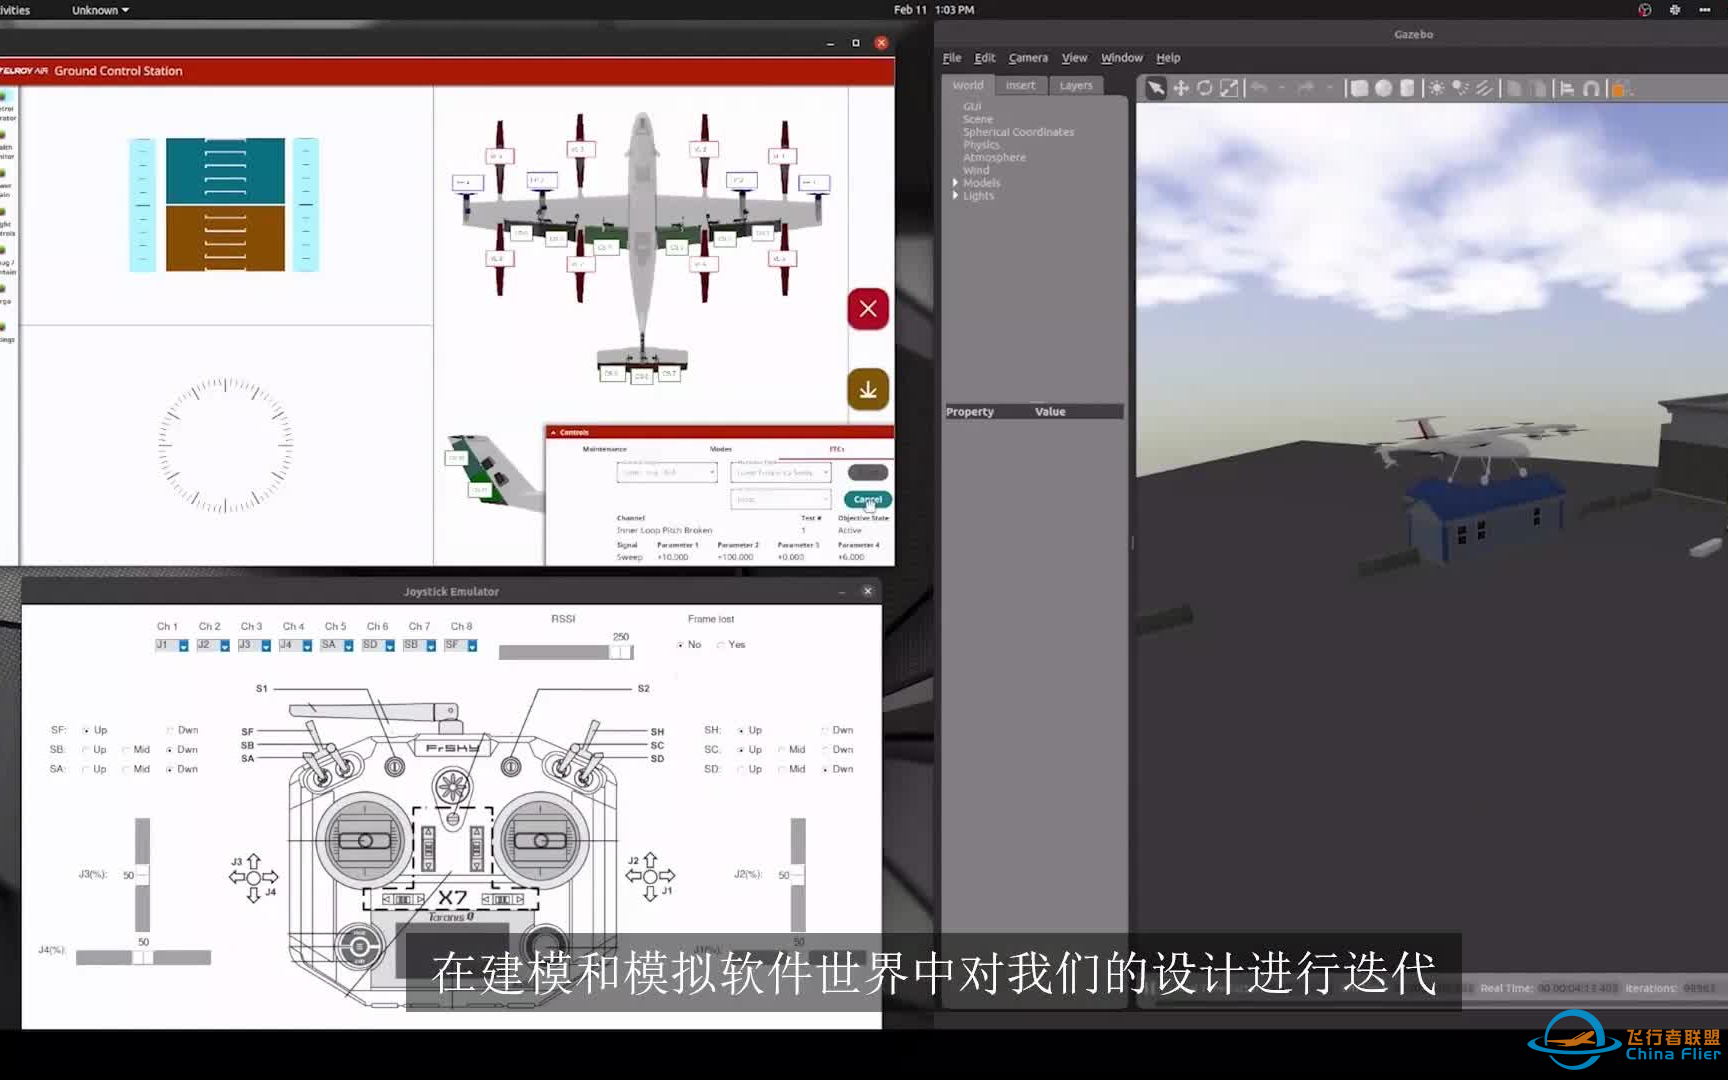Open Gazebo's Help menu
Viewport: 1728px width, 1080px height.
1168,58
